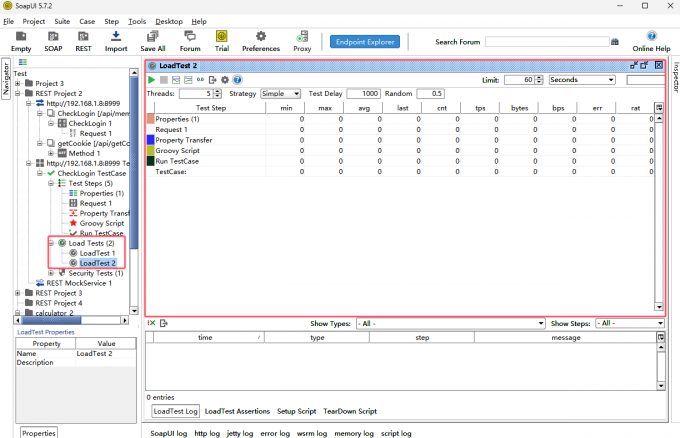Expand the Project 3 tree node

(18, 83)
